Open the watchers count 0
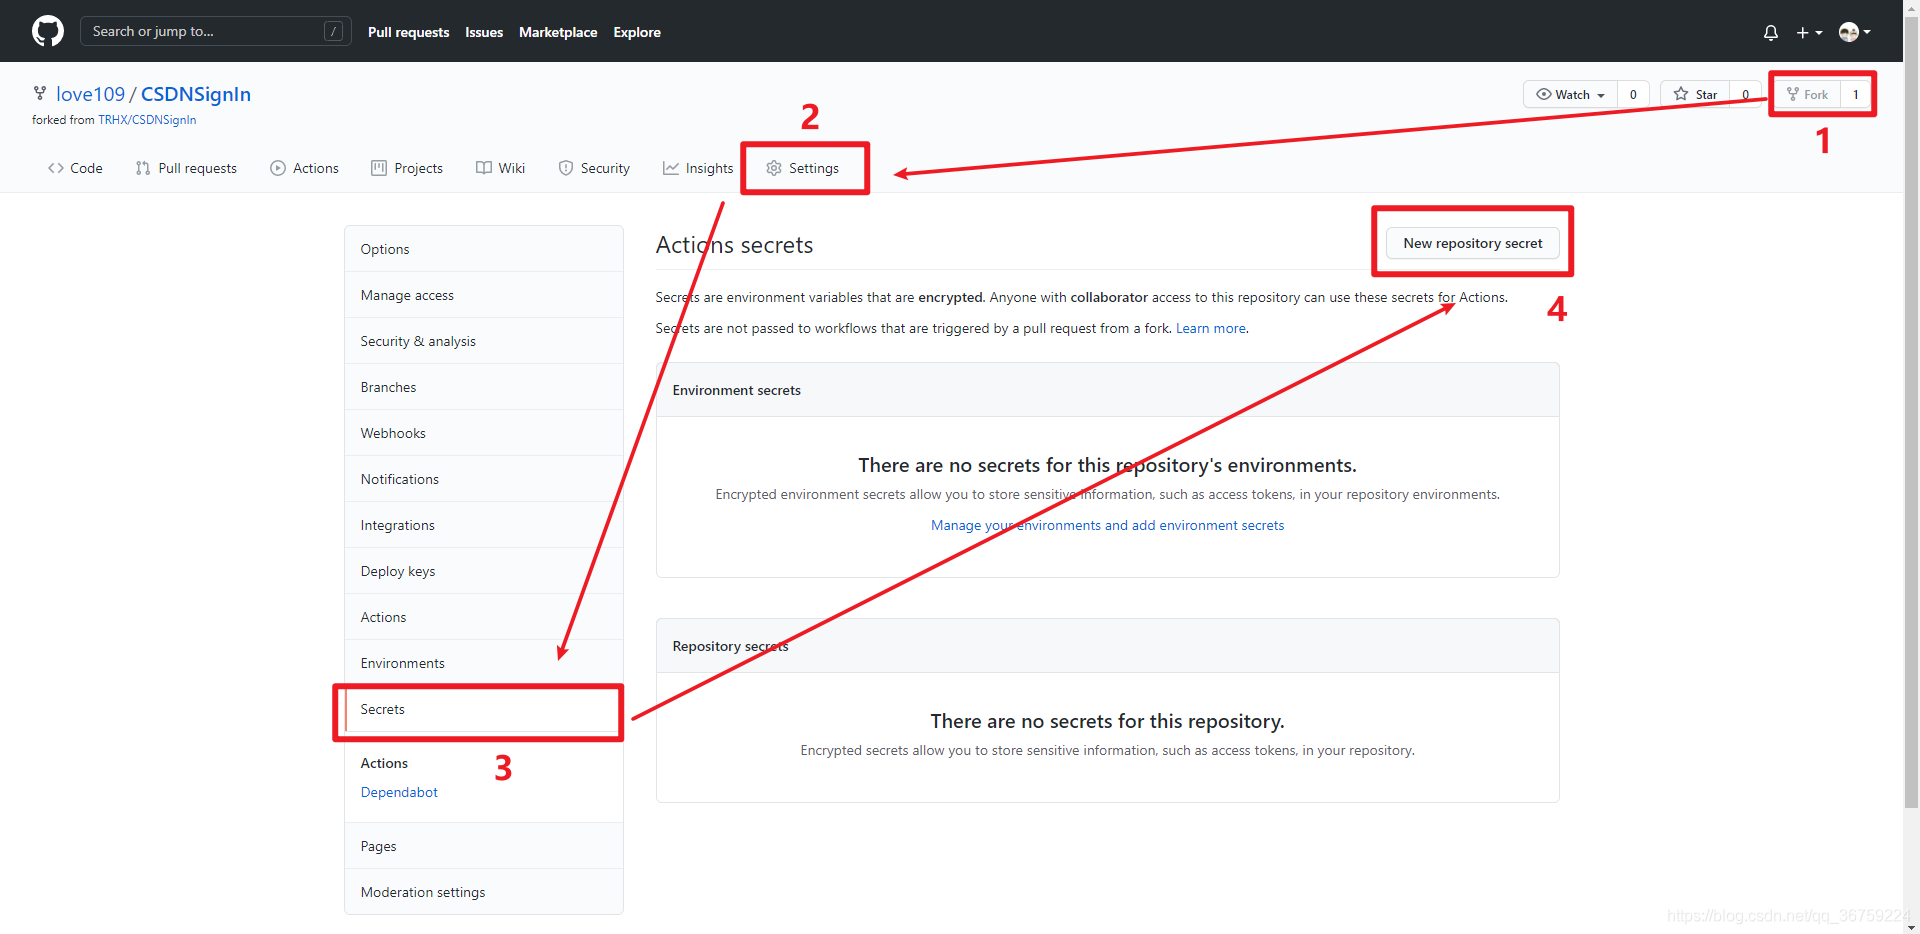The height and width of the screenshot is (934, 1920). (1633, 94)
